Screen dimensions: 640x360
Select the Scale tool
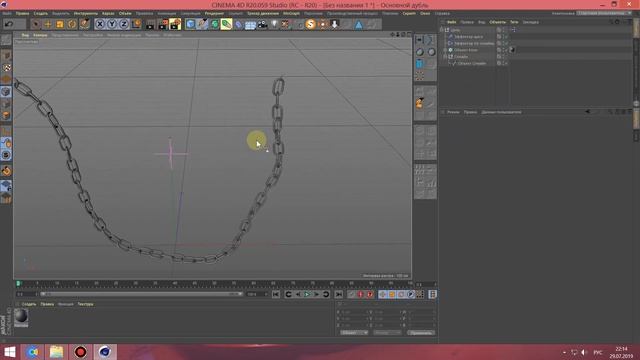click(x=60, y=24)
